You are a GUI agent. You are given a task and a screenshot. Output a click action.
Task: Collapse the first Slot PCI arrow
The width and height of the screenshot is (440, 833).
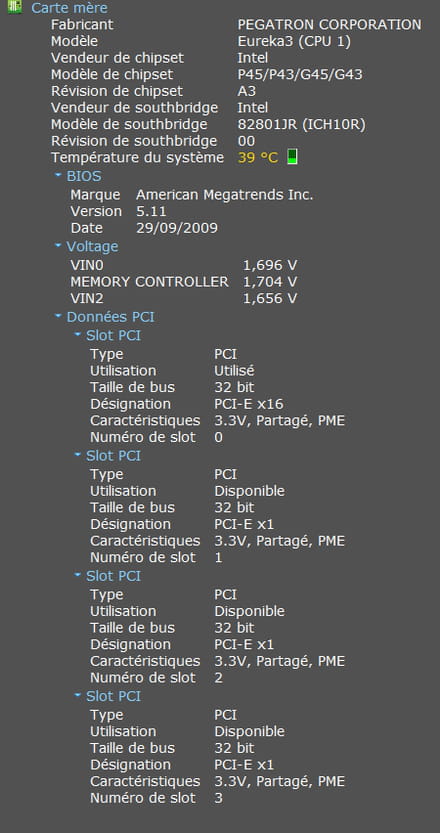pyautogui.click(x=78, y=335)
